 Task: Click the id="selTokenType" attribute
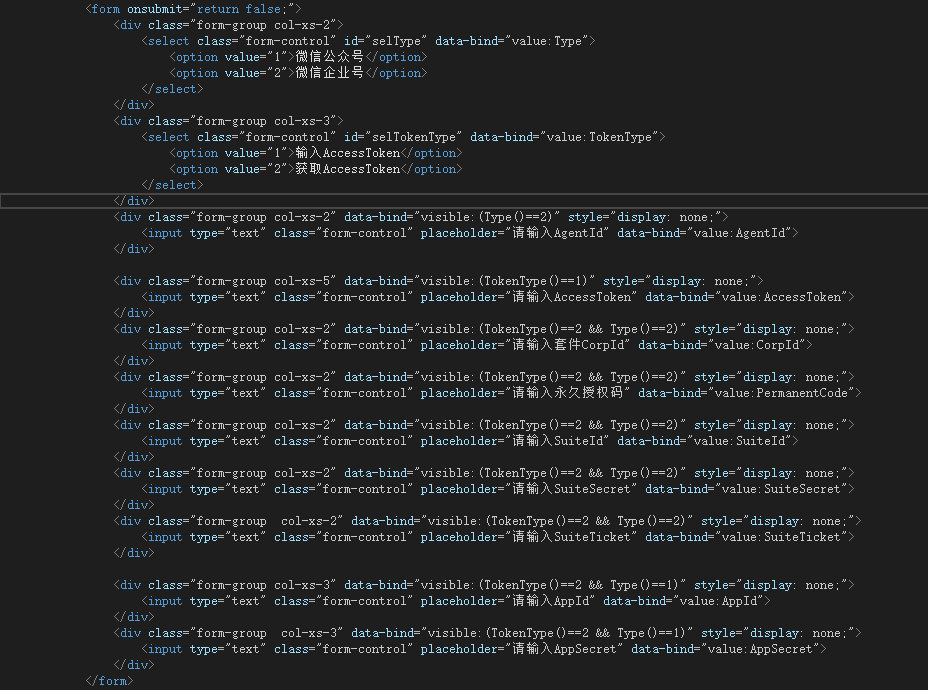point(403,137)
